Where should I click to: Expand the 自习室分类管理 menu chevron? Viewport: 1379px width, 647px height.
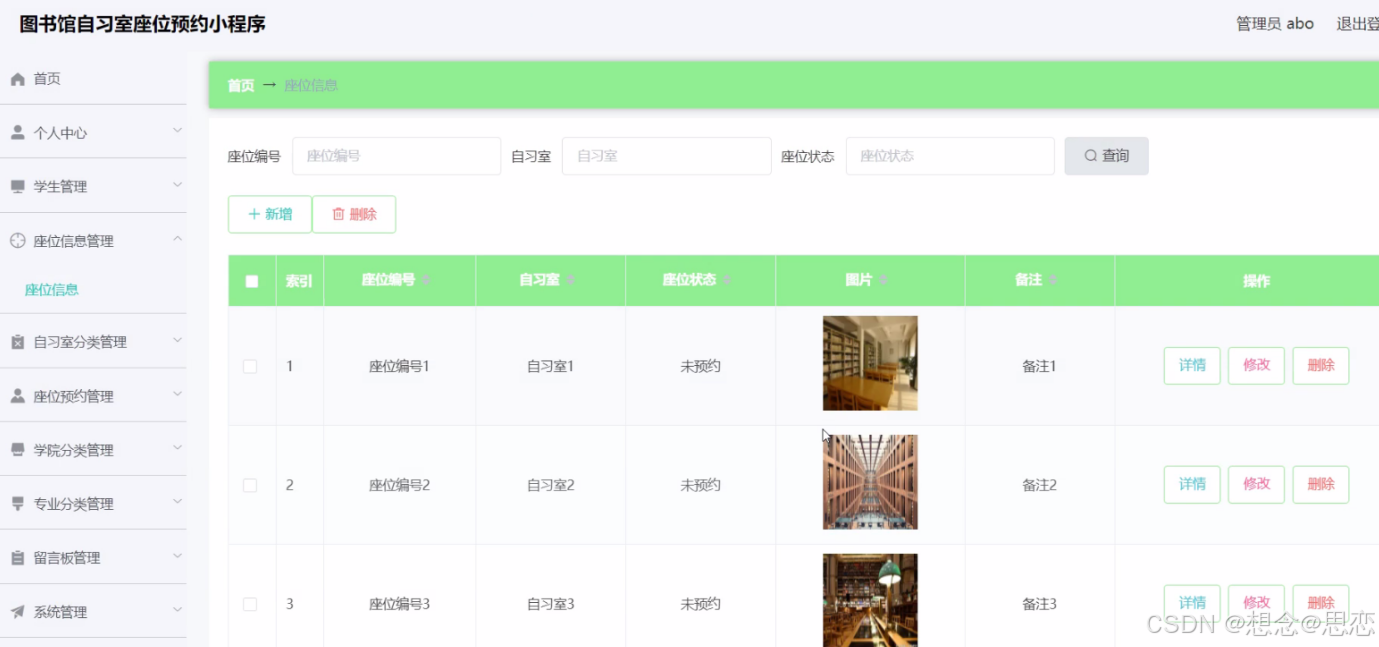point(177,340)
